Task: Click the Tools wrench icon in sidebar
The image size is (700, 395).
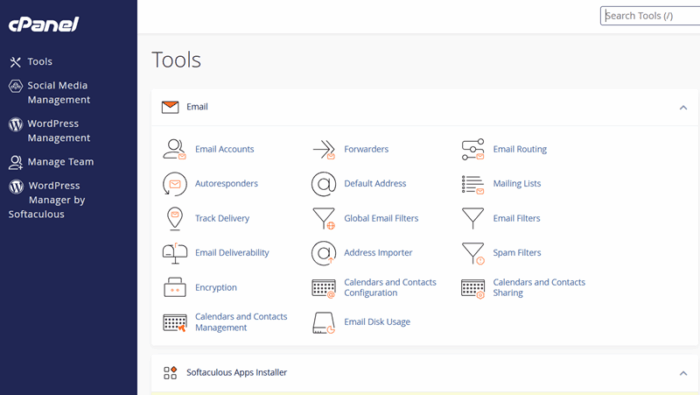Action: [16, 62]
